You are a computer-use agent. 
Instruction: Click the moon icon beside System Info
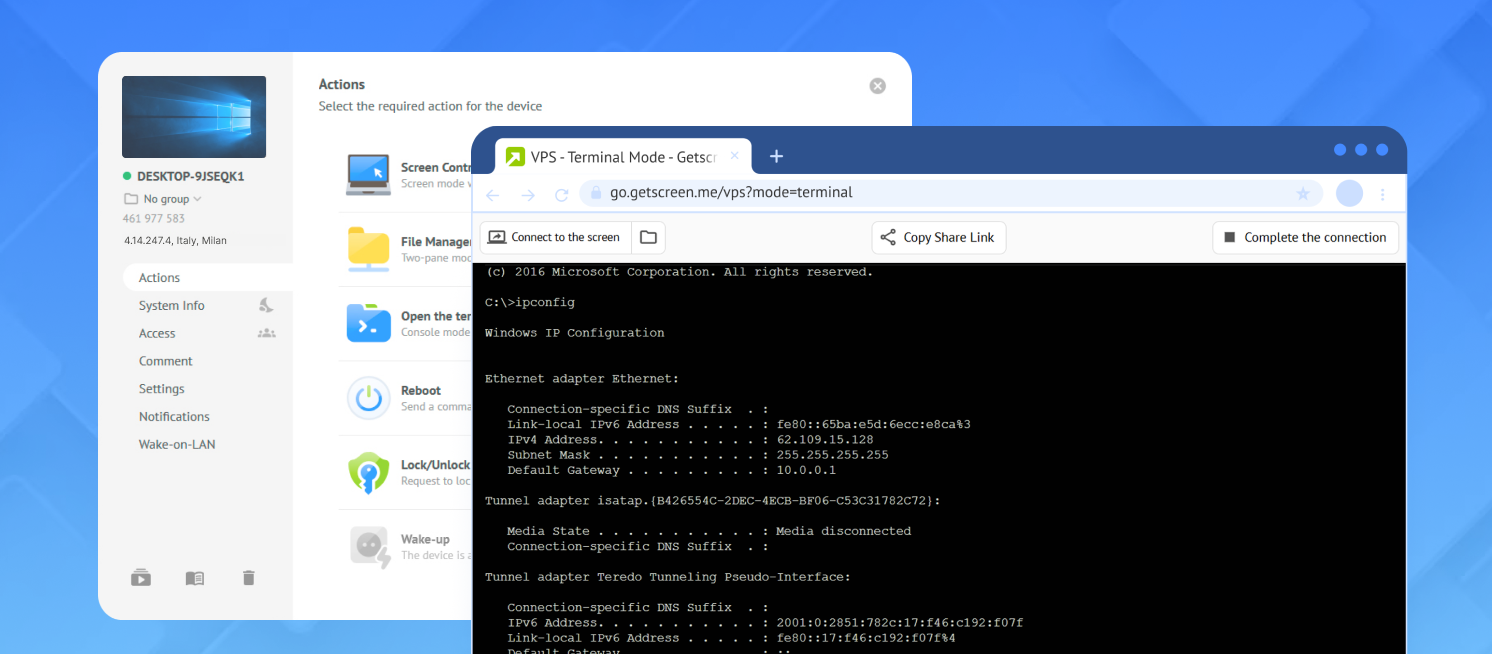[x=266, y=305]
